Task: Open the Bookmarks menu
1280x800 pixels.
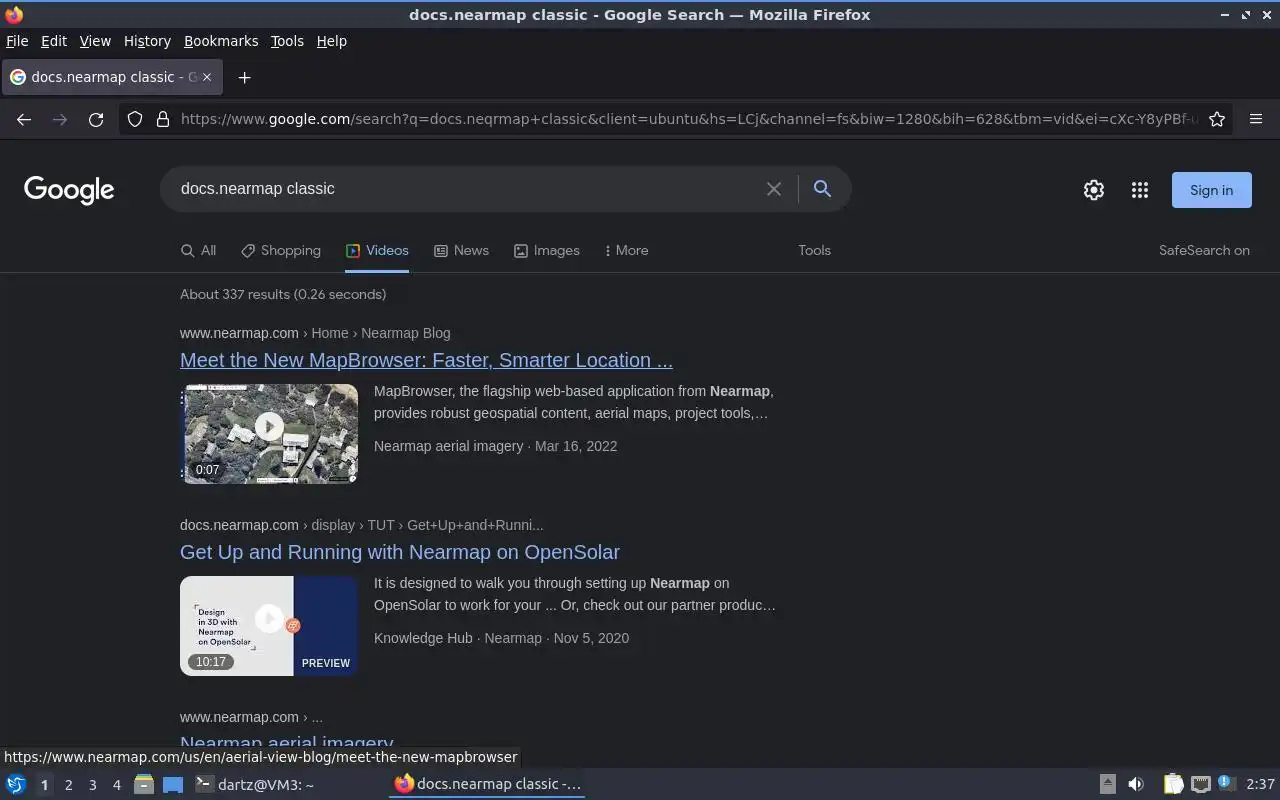Action: 221,41
